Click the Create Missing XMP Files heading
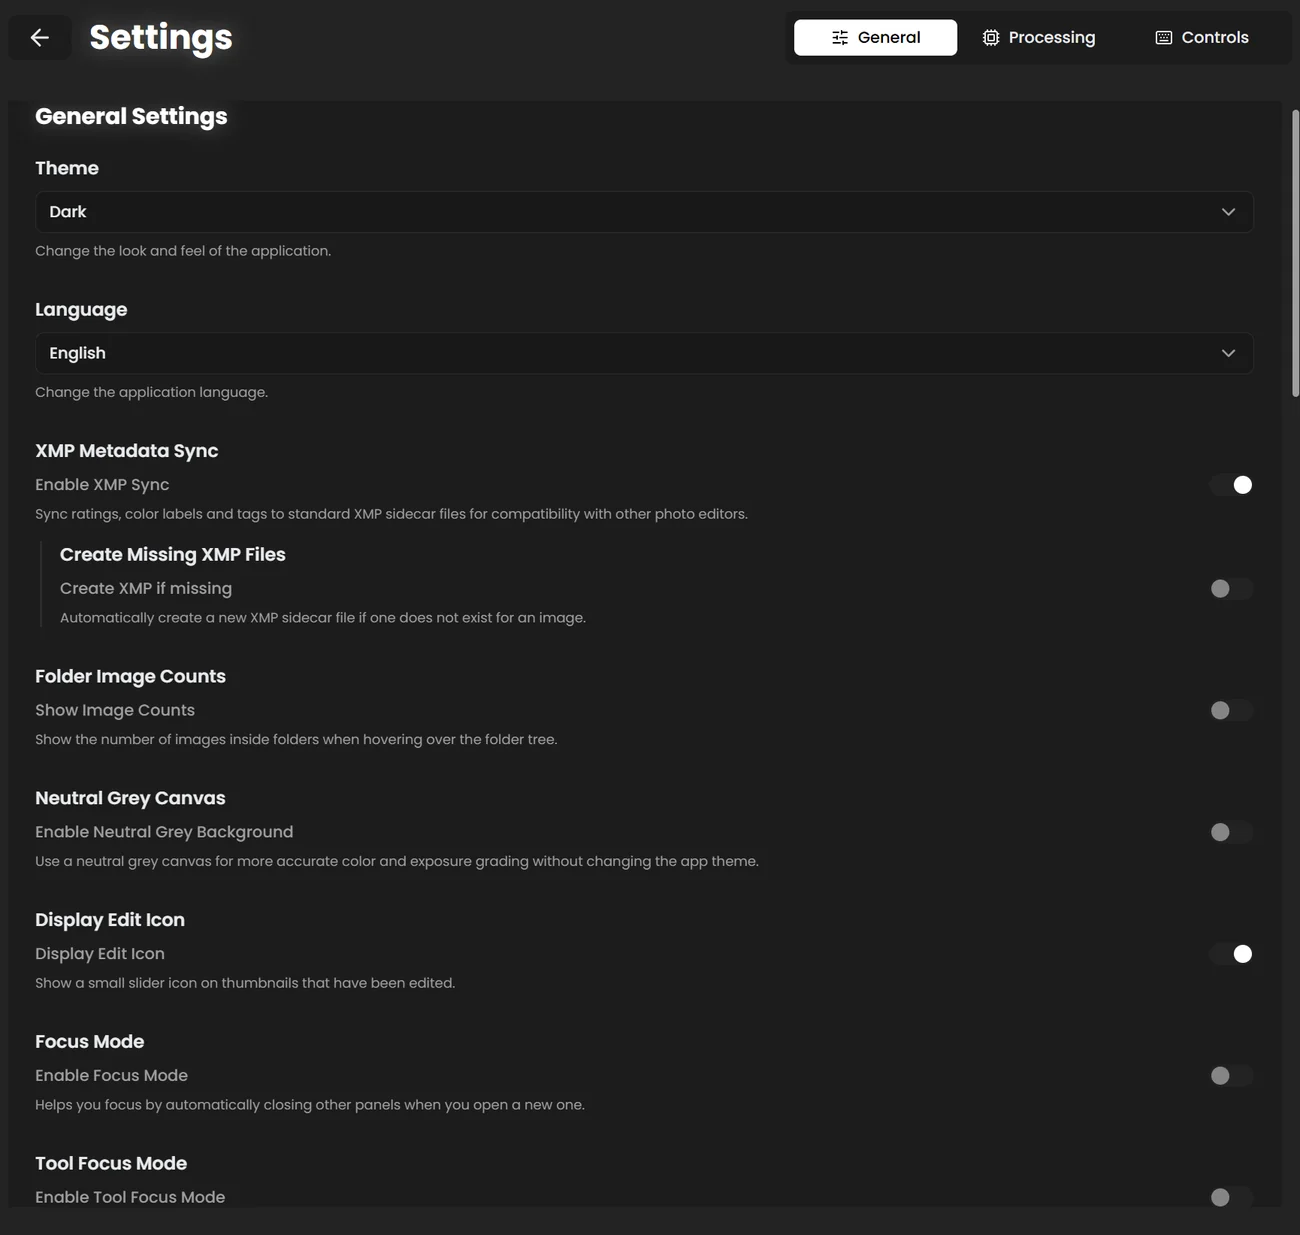 [173, 555]
